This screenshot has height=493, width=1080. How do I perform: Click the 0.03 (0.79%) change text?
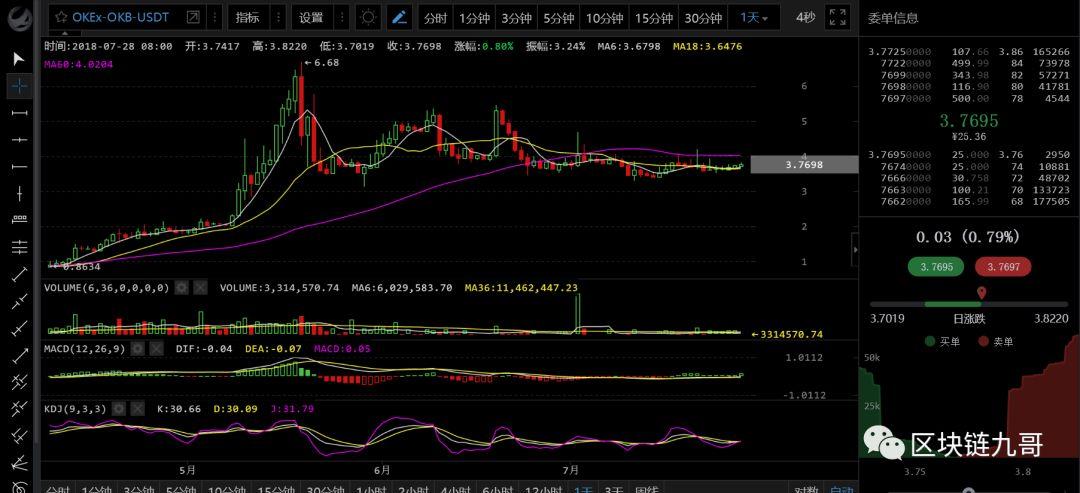coord(967,238)
